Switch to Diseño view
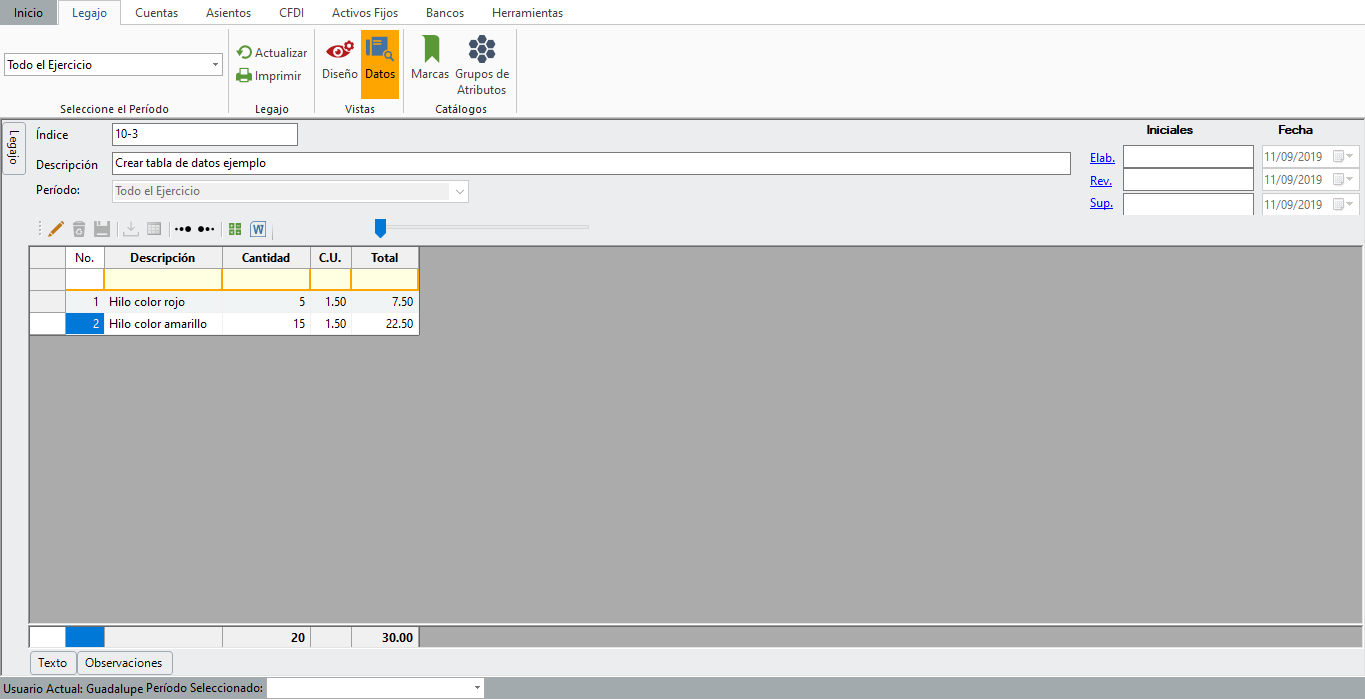The image size is (1365, 700). click(339, 58)
